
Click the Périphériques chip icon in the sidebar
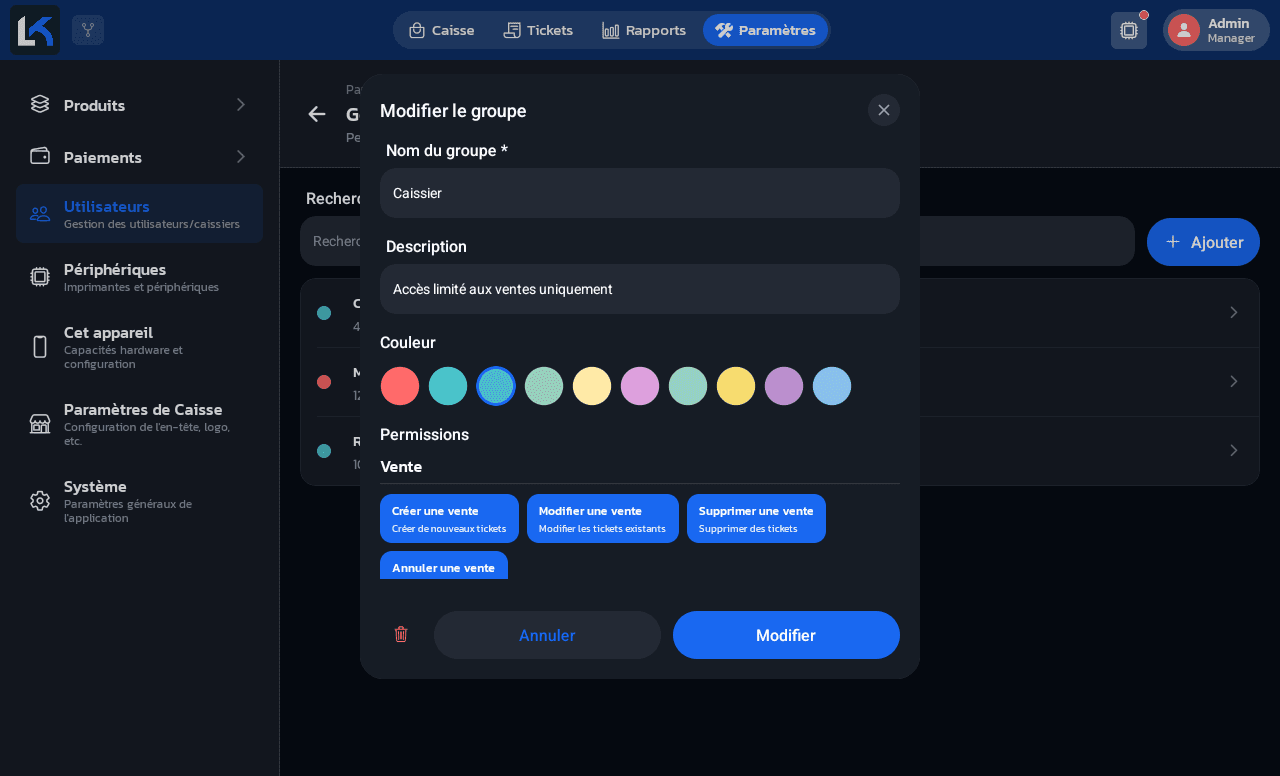point(40,277)
